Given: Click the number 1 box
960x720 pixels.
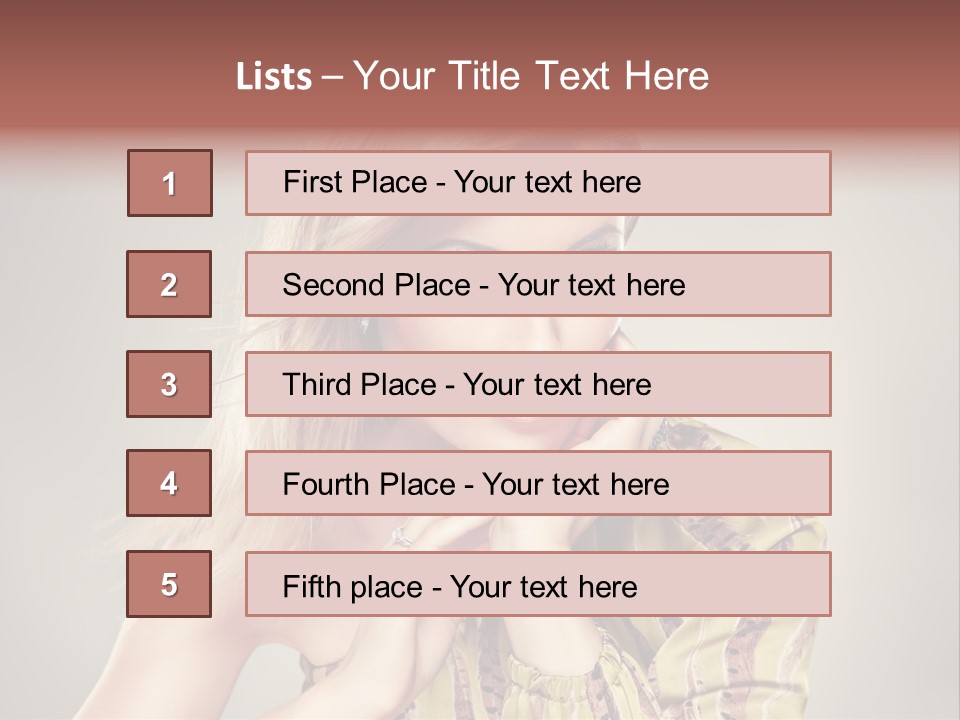Looking at the screenshot, I should (170, 183).
